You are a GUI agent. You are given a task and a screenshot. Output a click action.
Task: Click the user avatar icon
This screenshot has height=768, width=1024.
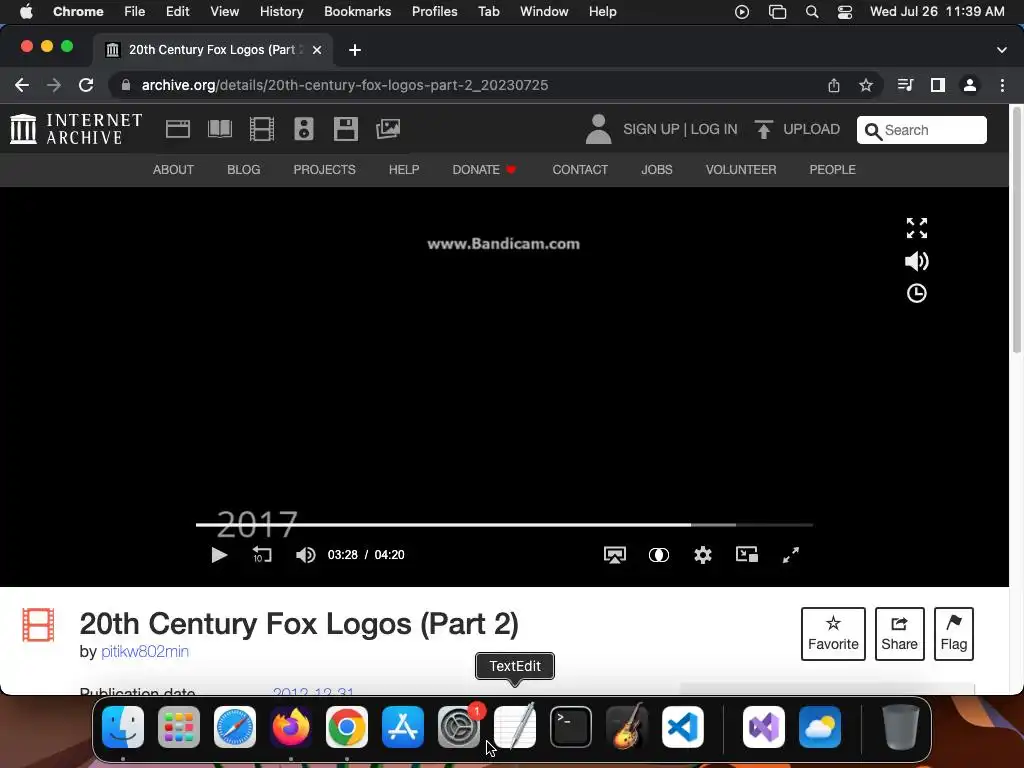598,129
